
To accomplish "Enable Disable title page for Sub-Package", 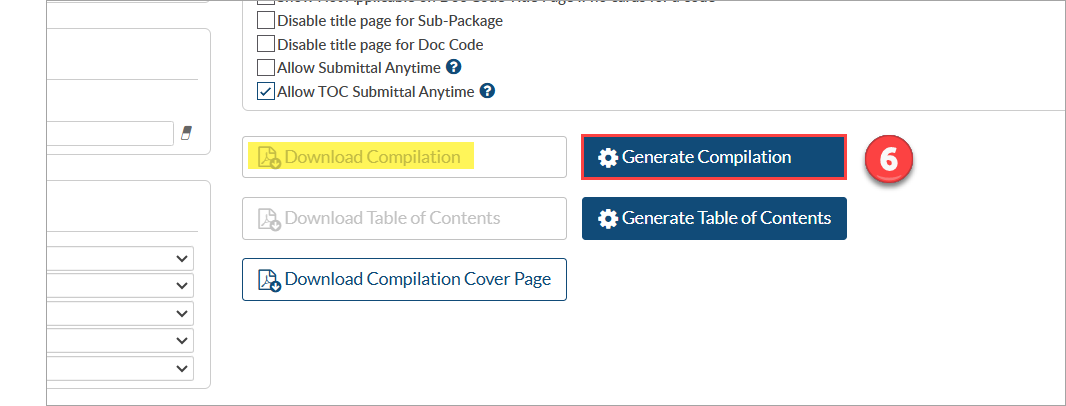I will tap(266, 20).
